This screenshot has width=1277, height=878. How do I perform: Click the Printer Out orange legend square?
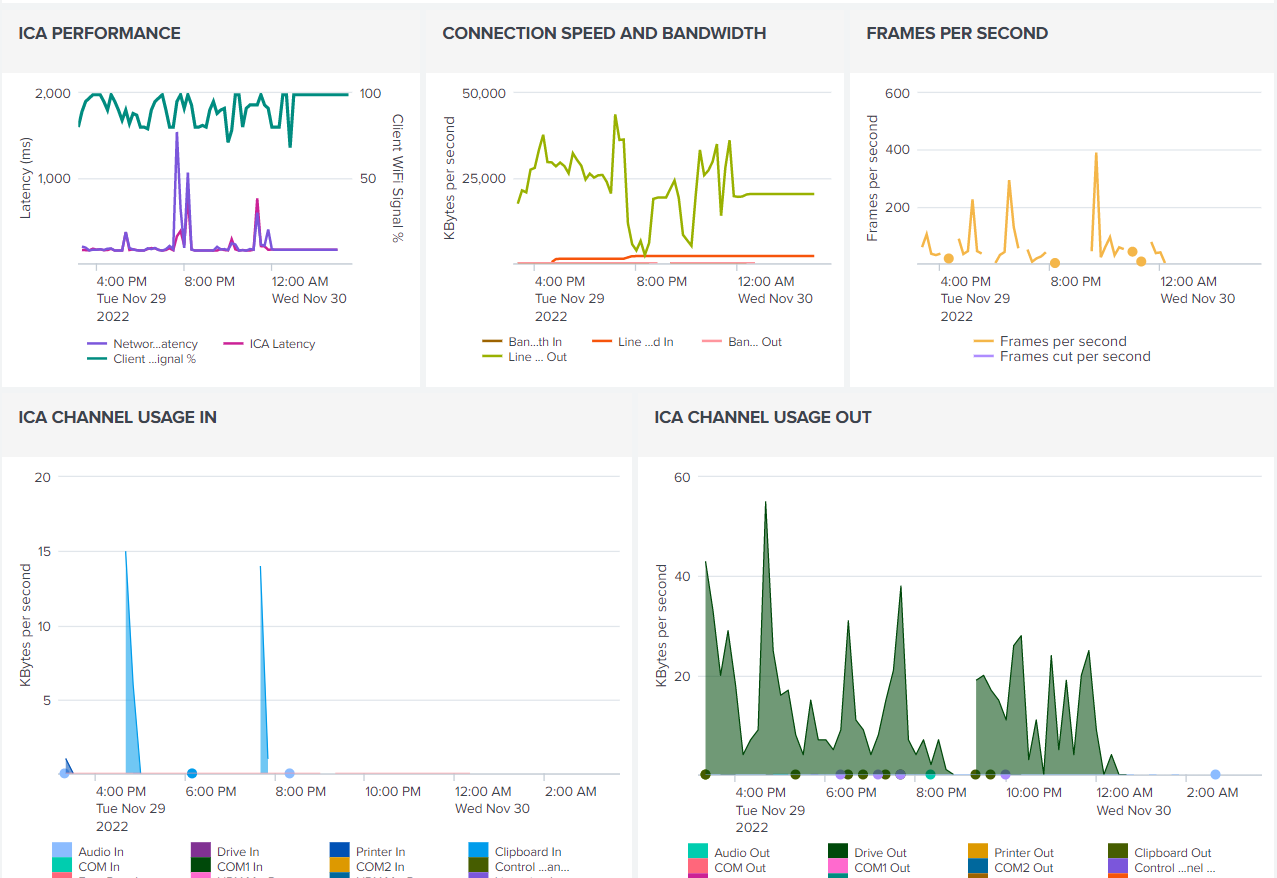tap(978, 852)
